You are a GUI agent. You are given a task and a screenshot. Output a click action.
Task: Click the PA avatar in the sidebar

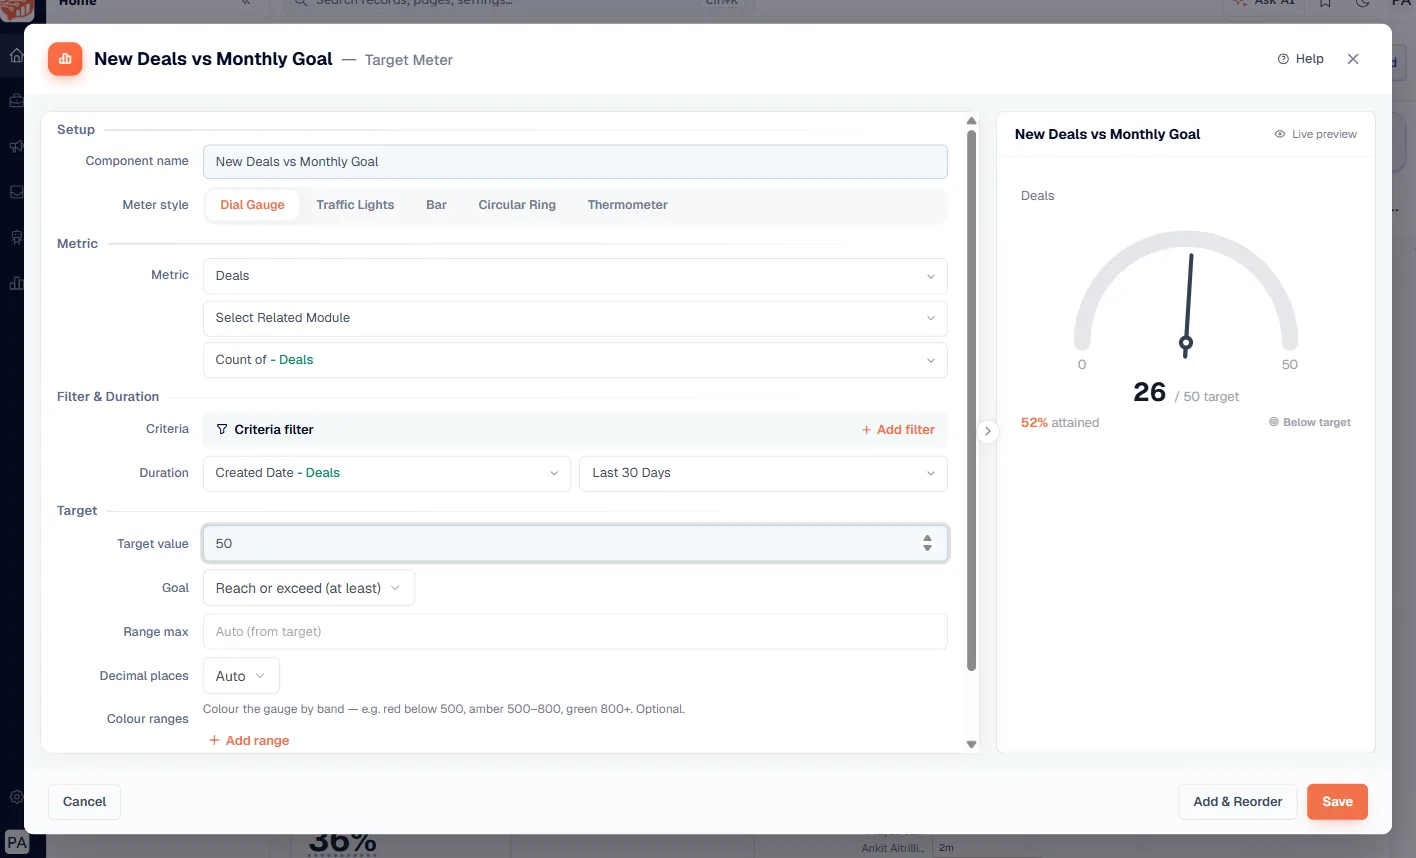(16, 843)
